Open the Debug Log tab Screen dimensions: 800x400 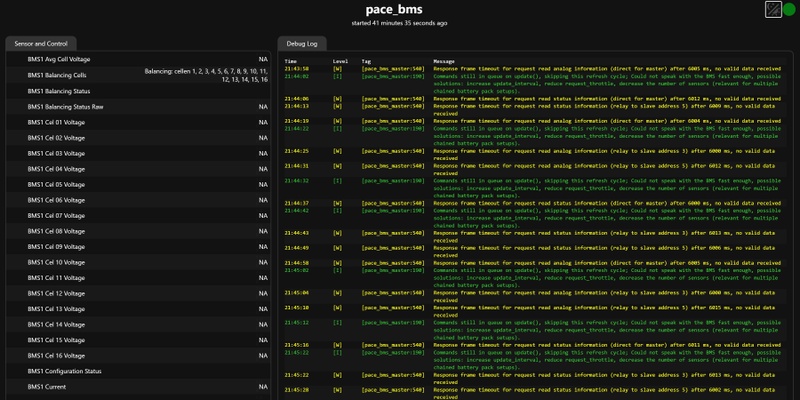[302, 44]
